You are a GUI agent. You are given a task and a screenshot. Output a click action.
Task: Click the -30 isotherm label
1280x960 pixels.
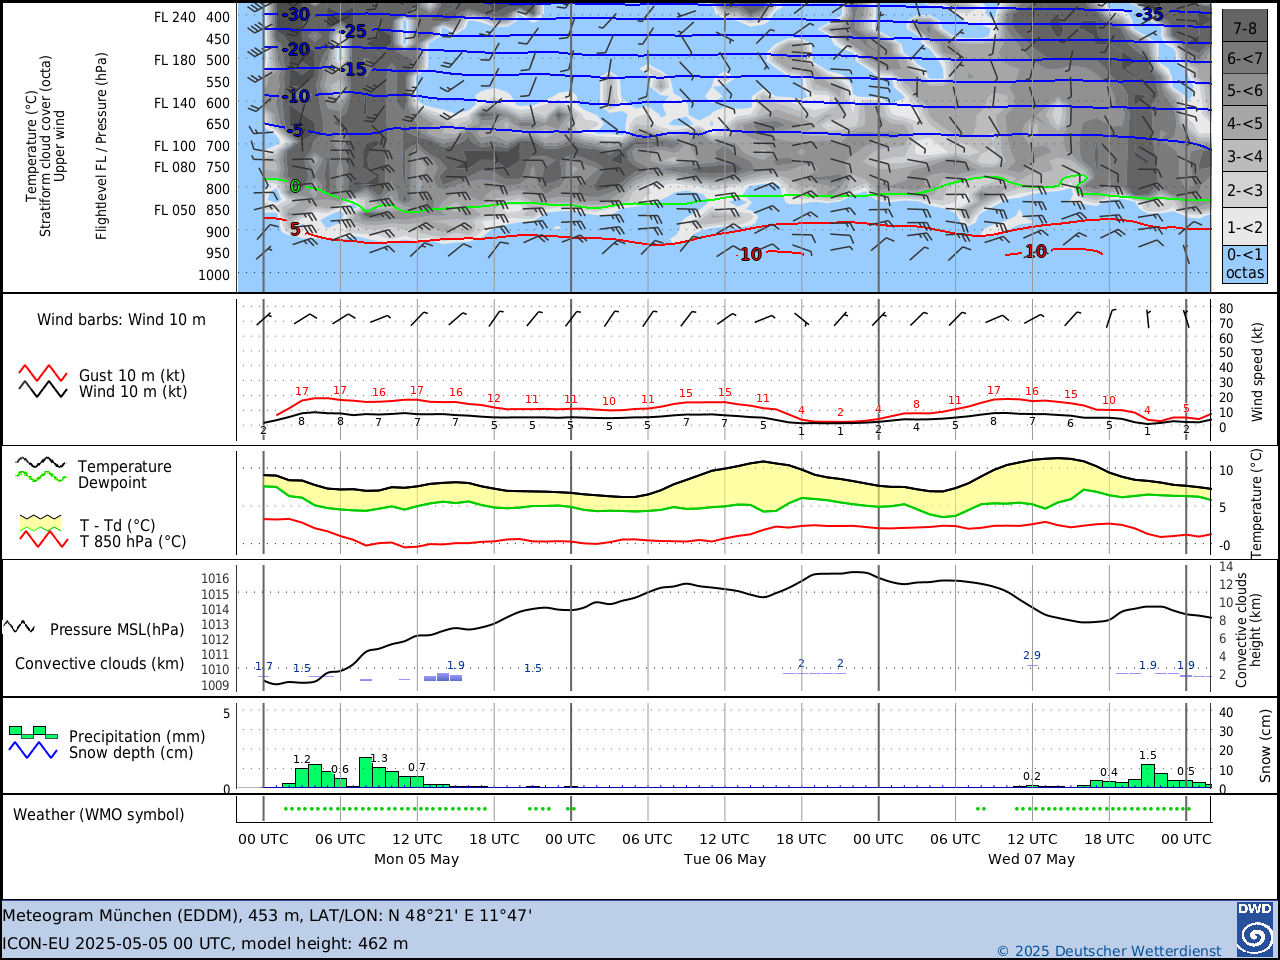coord(295,15)
